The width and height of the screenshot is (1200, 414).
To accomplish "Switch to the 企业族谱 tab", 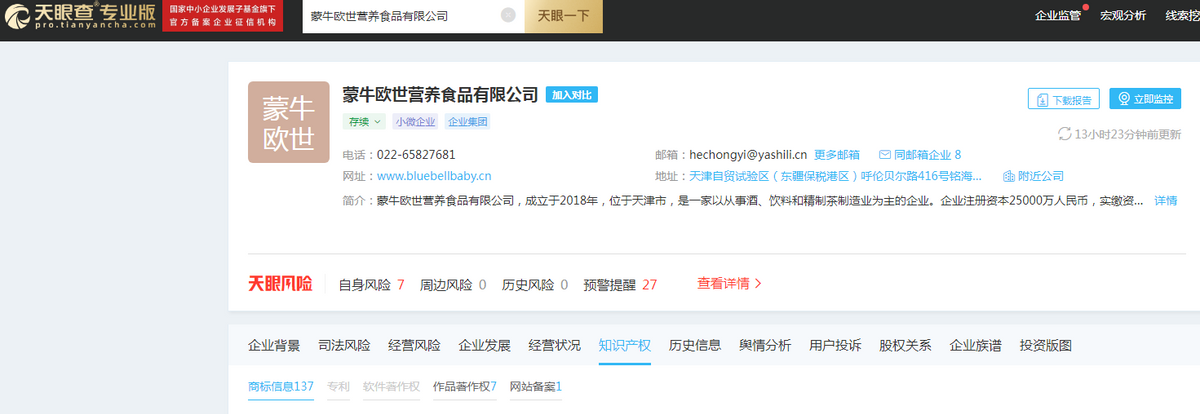I will click(x=975, y=346).
